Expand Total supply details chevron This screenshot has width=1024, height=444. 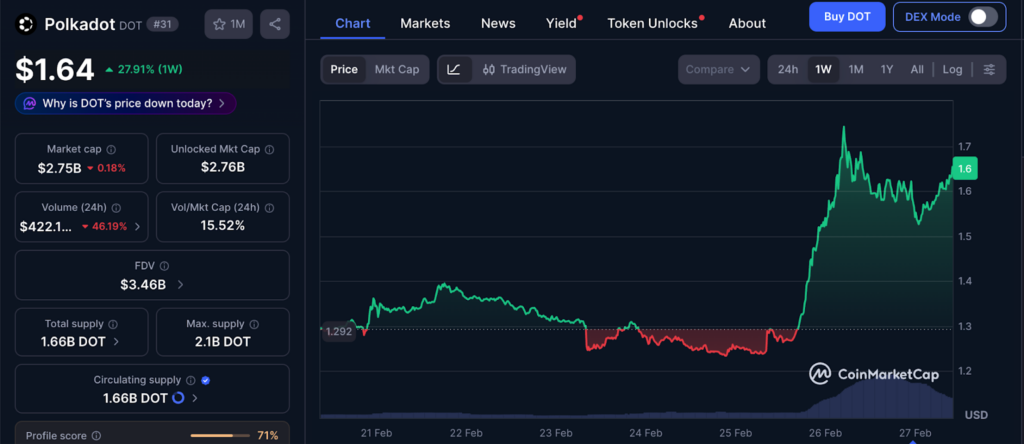(117, 342)
